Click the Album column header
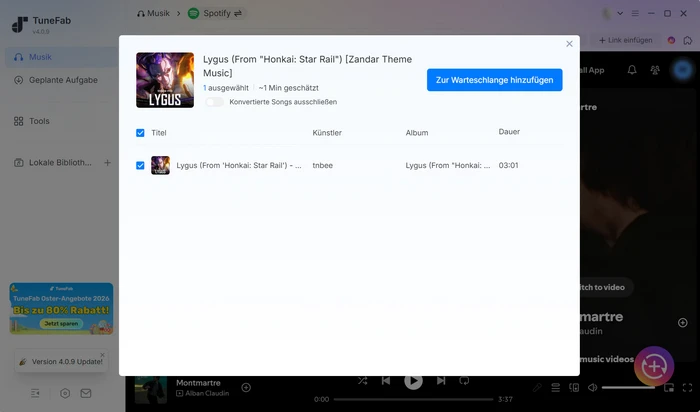This screenshot has height=412, width=700. [x=417, y=133]
